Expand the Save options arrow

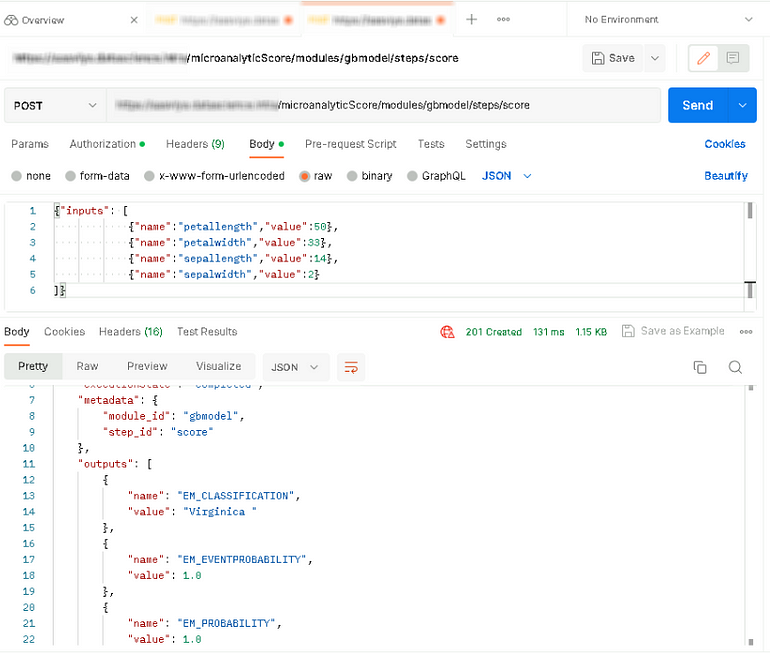655,58
